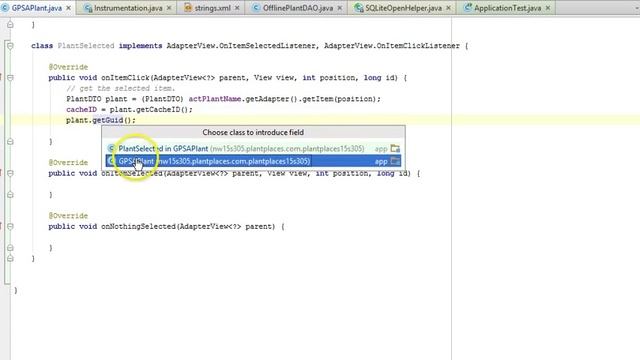The width and height of the screenshot is (640, 360).
Task: Click the strings.xml file icon
Action: pyautogui.click(x=188, y=8)
